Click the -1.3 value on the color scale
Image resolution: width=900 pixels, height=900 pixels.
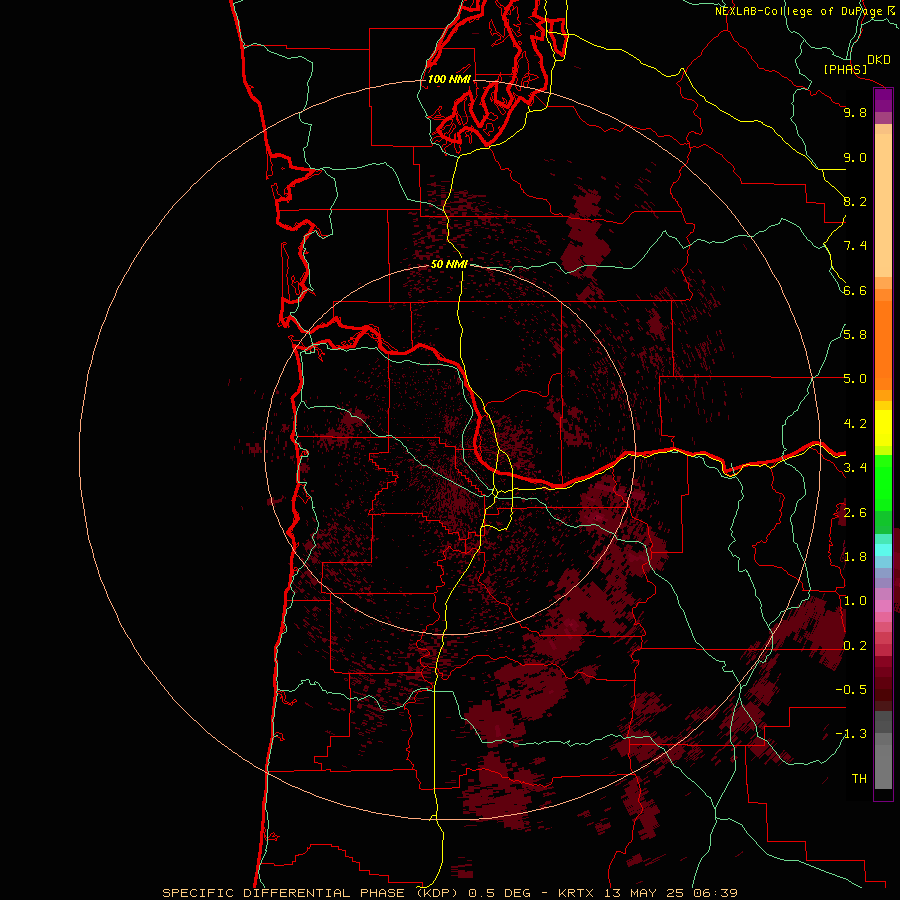pyautogui.click(x=851, y=734)
